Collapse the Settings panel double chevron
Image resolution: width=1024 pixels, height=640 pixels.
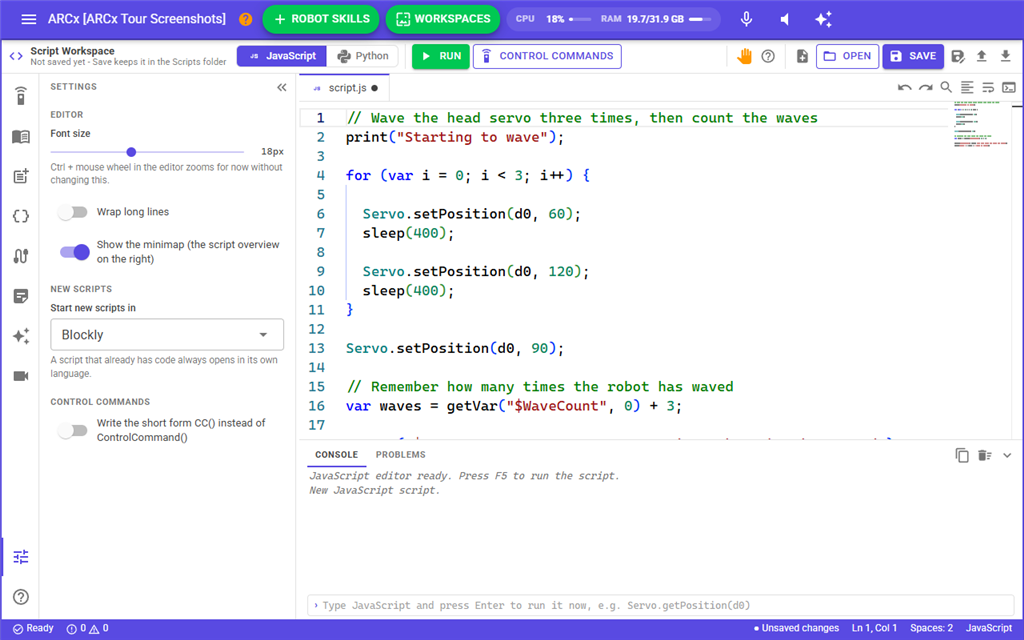281,88
